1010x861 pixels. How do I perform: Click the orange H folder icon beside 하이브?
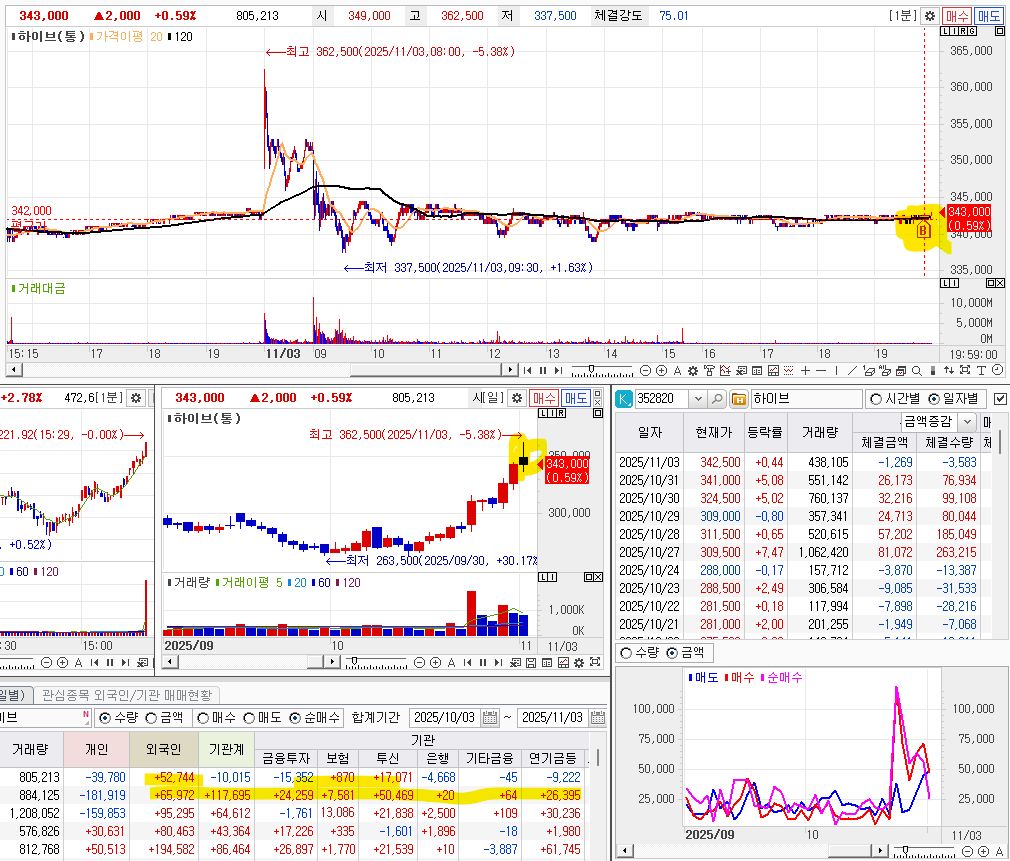pyautogui.click(x=739, y=399)
